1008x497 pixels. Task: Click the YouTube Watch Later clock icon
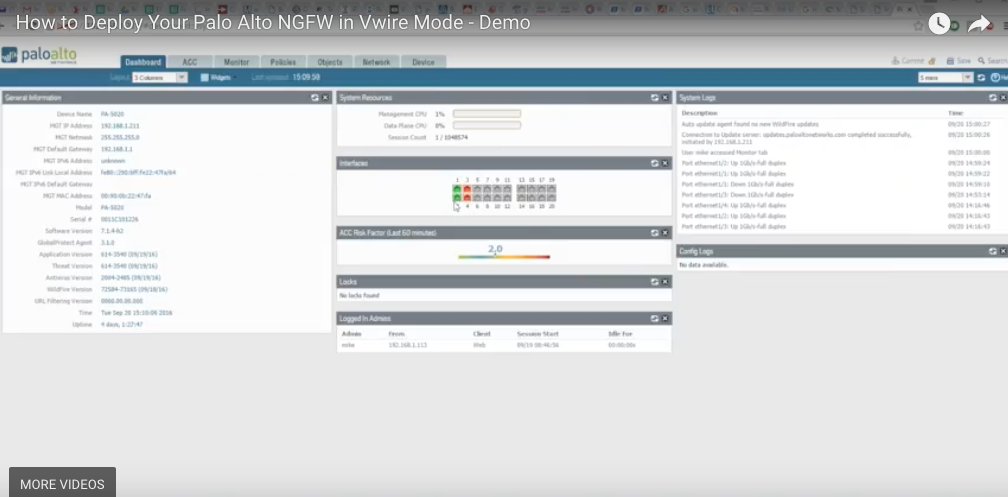pos(939,24)
